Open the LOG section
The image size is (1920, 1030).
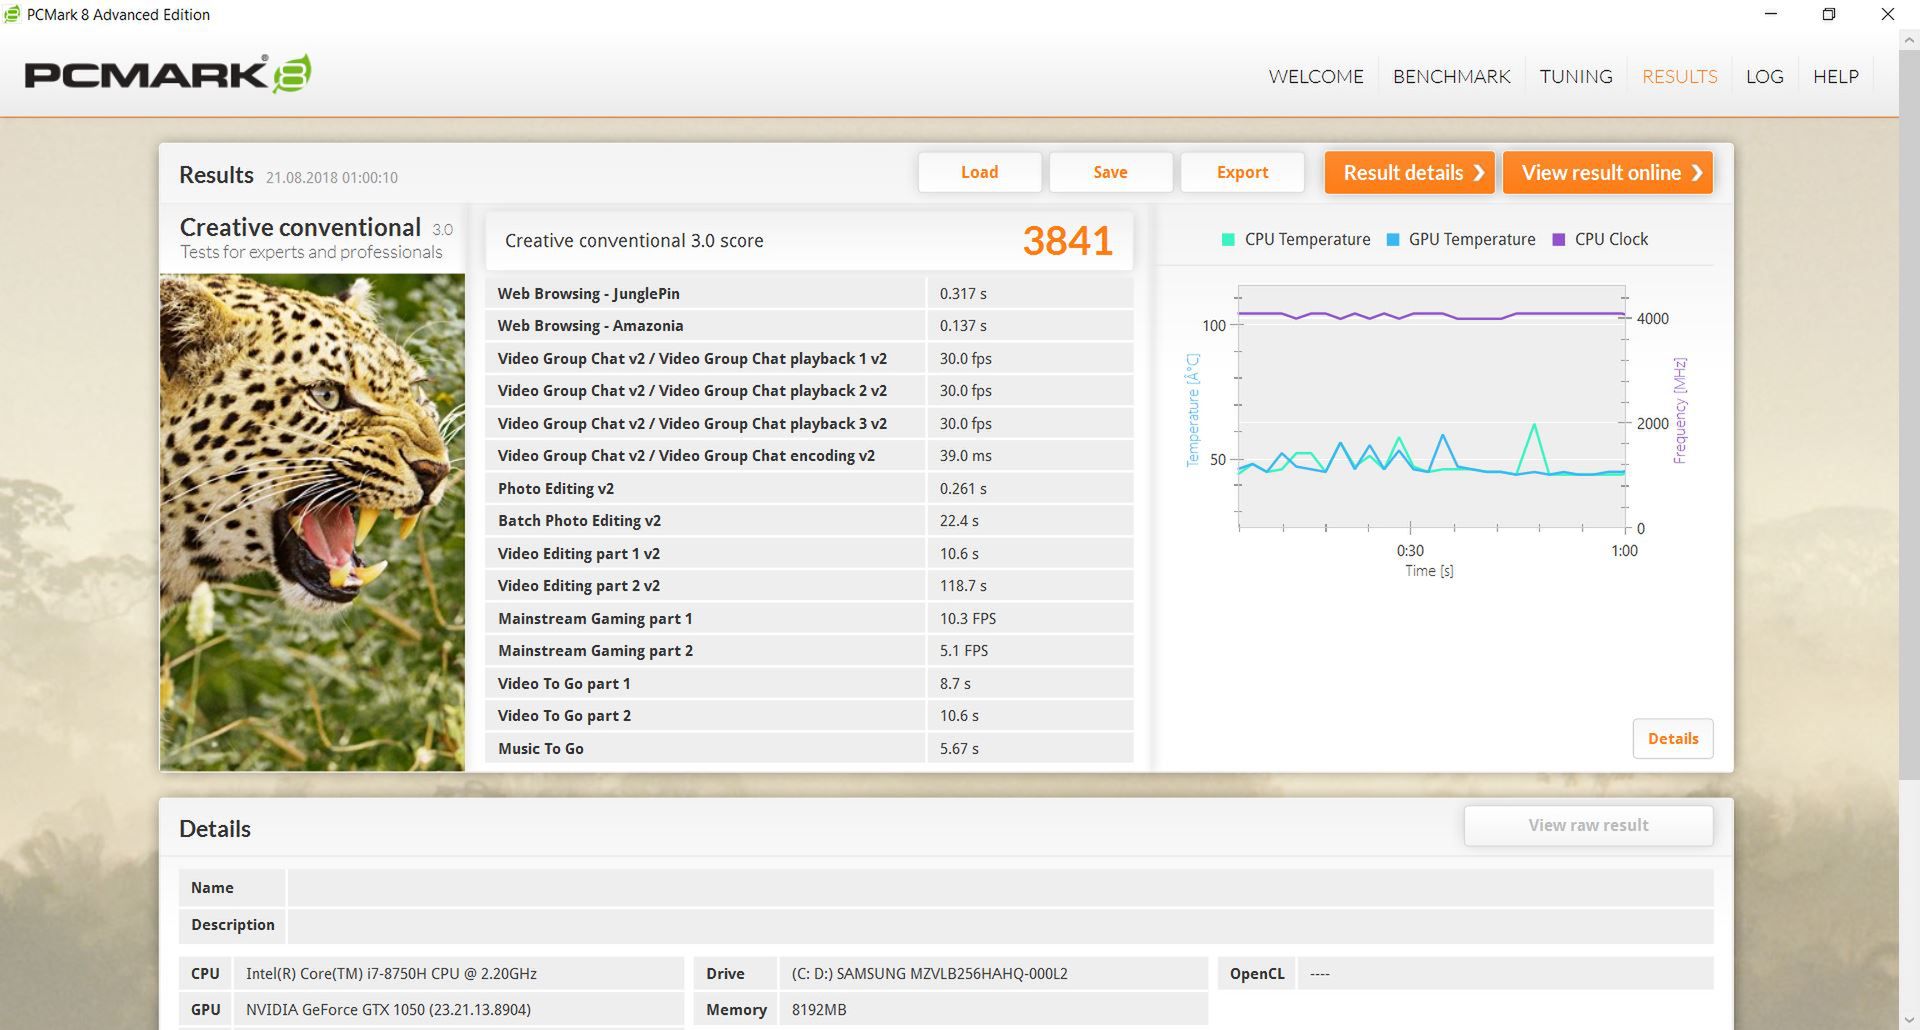[1764, 76]
